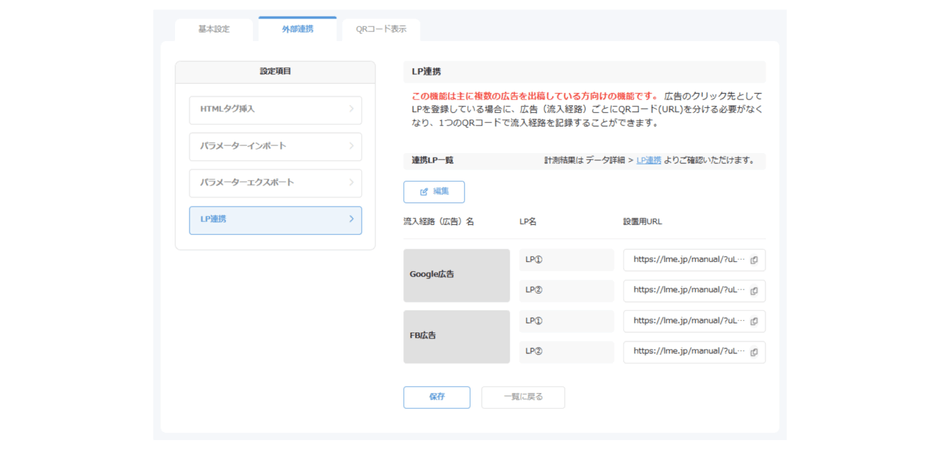Image resolution: width=940 pixels, height=450 pixels.
Task: Copy the FB広告 LP② URL
Action: click(754, 352)
